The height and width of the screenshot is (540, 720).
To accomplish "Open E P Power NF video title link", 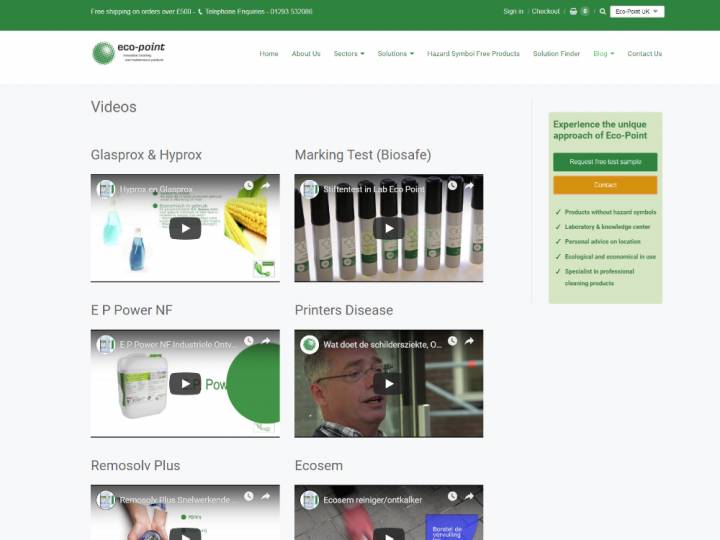I will tap(178, 344).
